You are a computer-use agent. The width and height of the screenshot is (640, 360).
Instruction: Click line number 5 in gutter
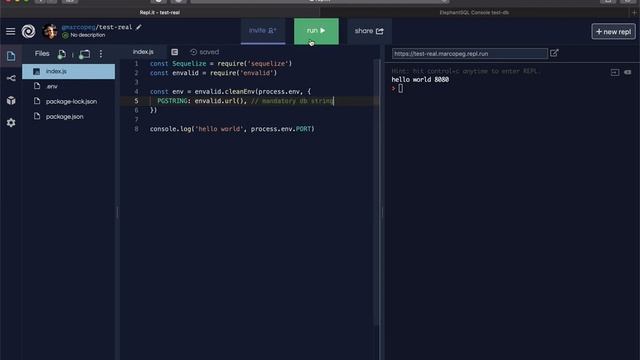click(x=136, y=101)
